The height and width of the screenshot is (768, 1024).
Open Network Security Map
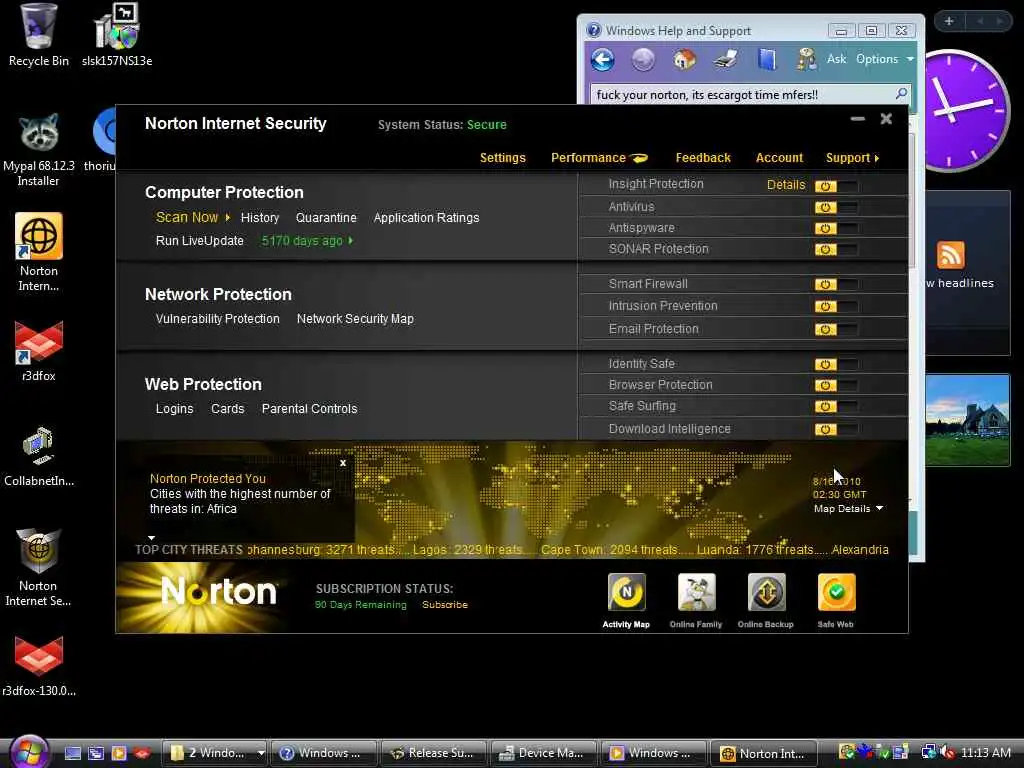(x=355, y=319)
